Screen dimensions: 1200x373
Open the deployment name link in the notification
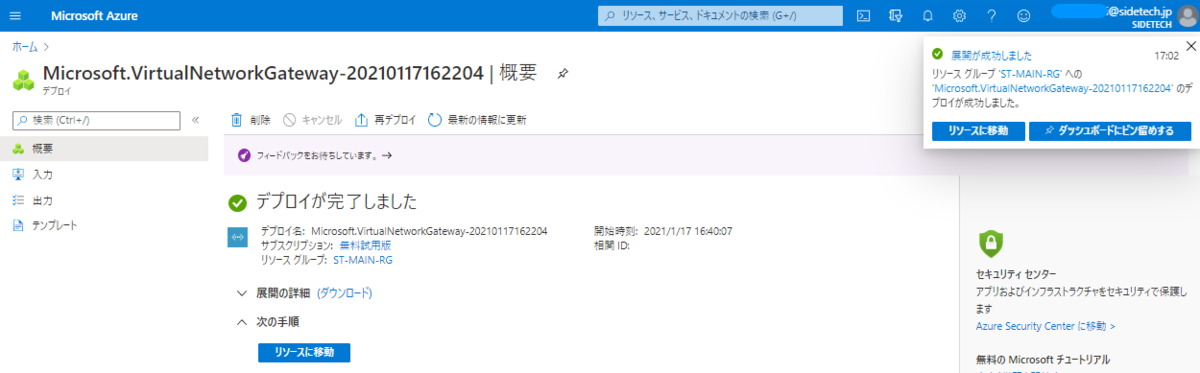coord(1053,88)
